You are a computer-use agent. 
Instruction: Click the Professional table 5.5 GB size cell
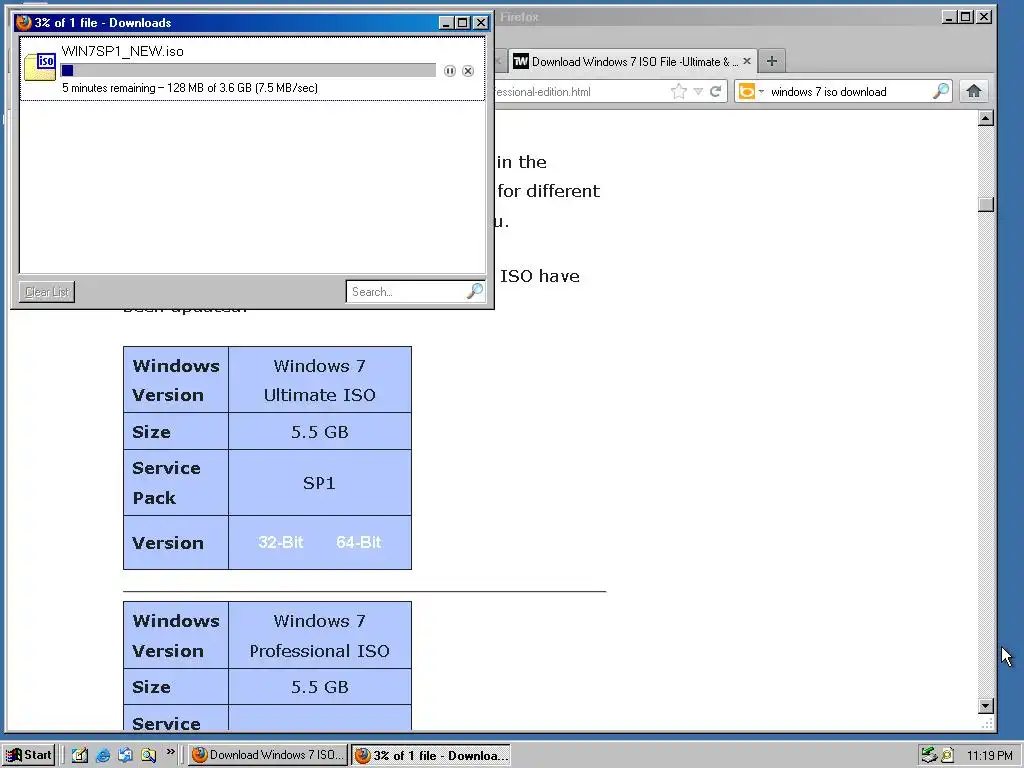pyautogui.click(x=319, y=686)
